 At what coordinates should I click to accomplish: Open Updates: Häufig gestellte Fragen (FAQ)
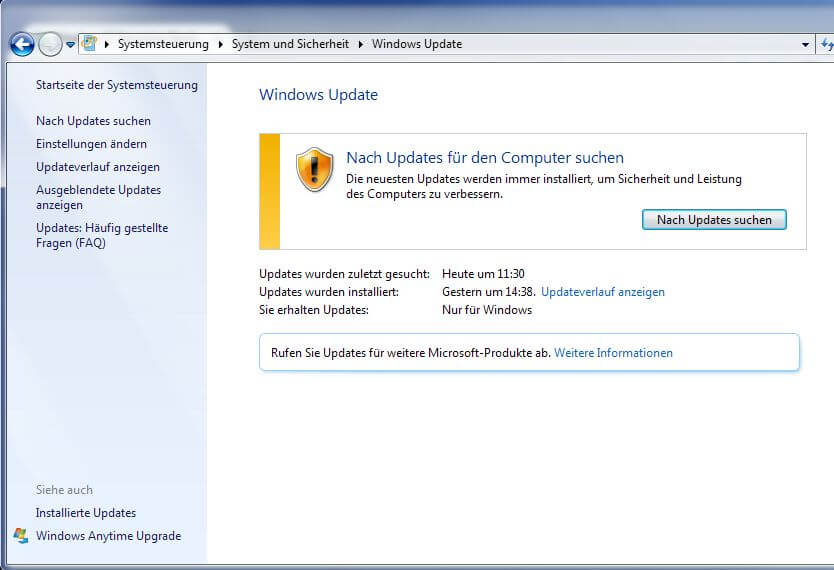click(102, 235)
